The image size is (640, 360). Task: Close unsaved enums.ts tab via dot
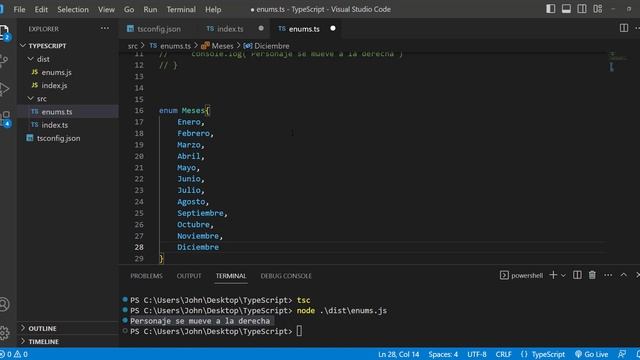point(333,28)
